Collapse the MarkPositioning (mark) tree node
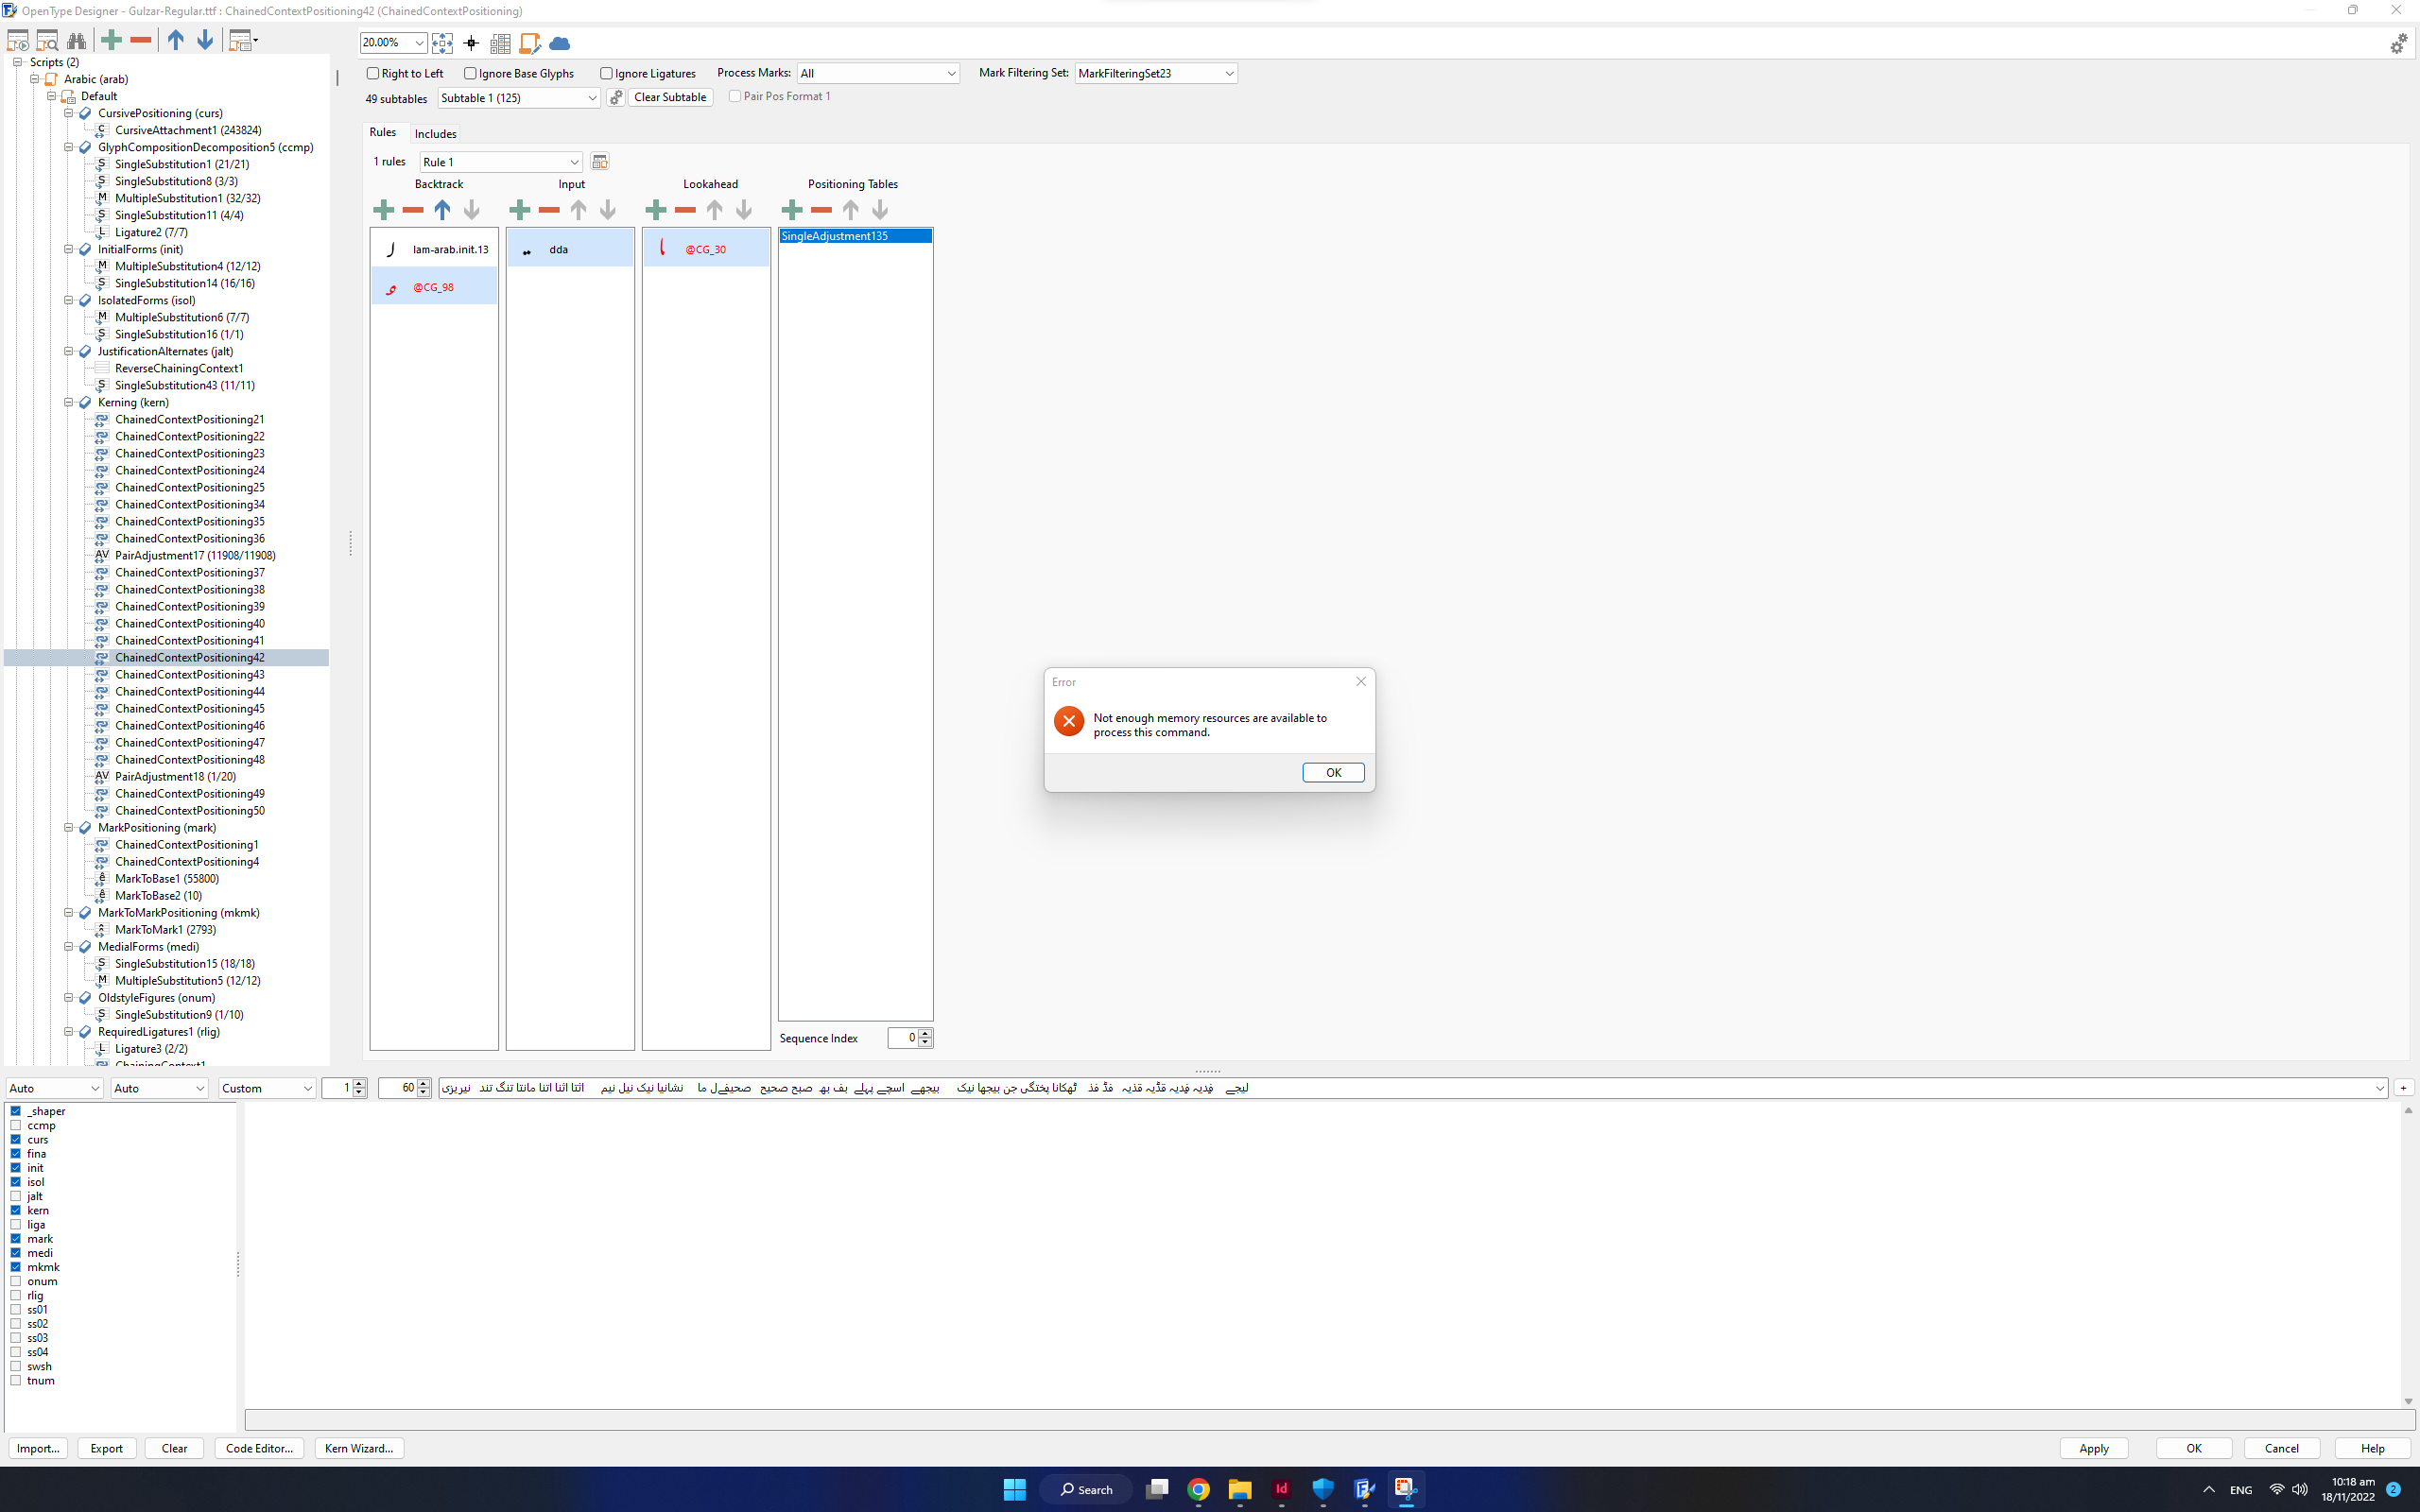This screenshot has height=1512, width=2420. point(69,827)
